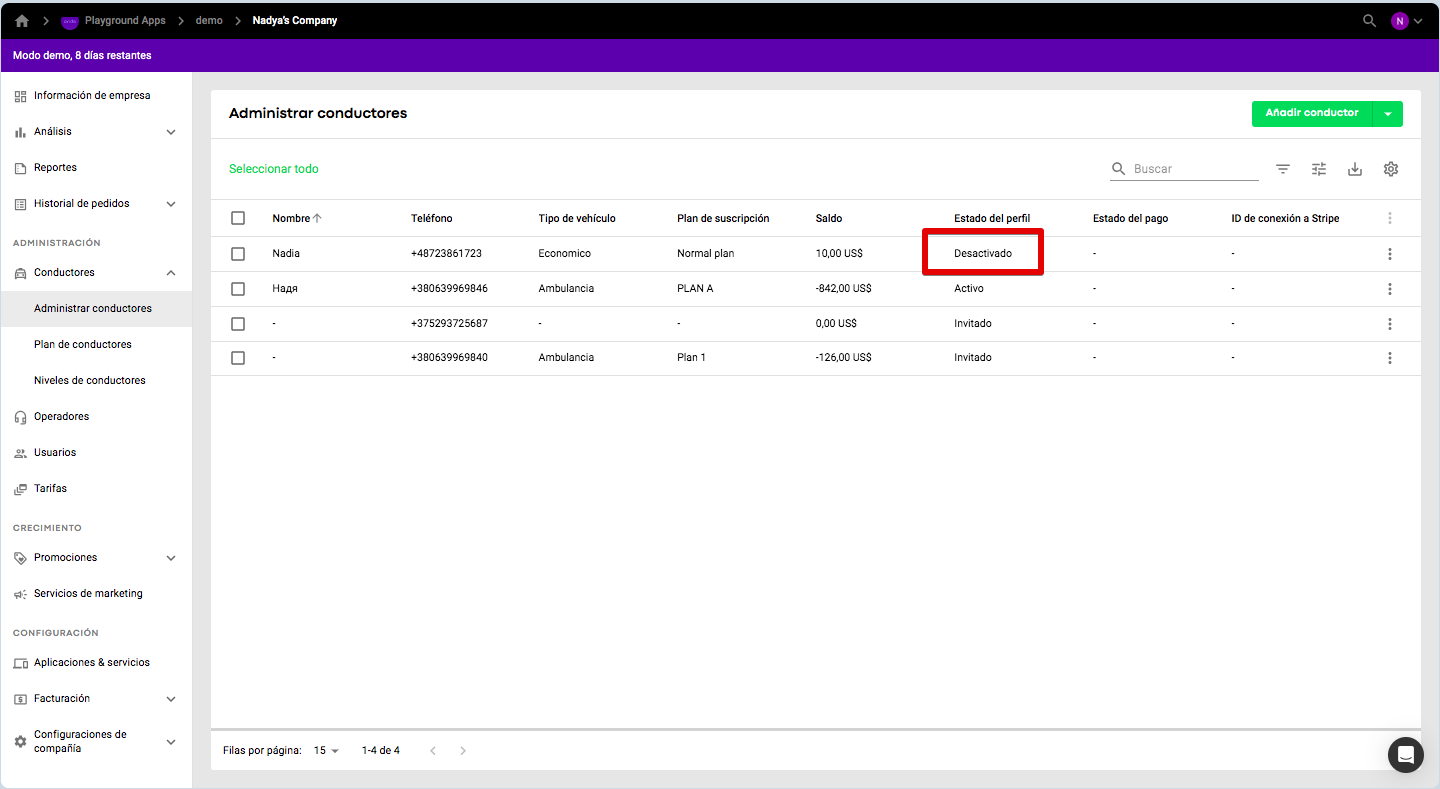
Task: Check the Надя row checkbox
Action: click(x=238, y=289)
